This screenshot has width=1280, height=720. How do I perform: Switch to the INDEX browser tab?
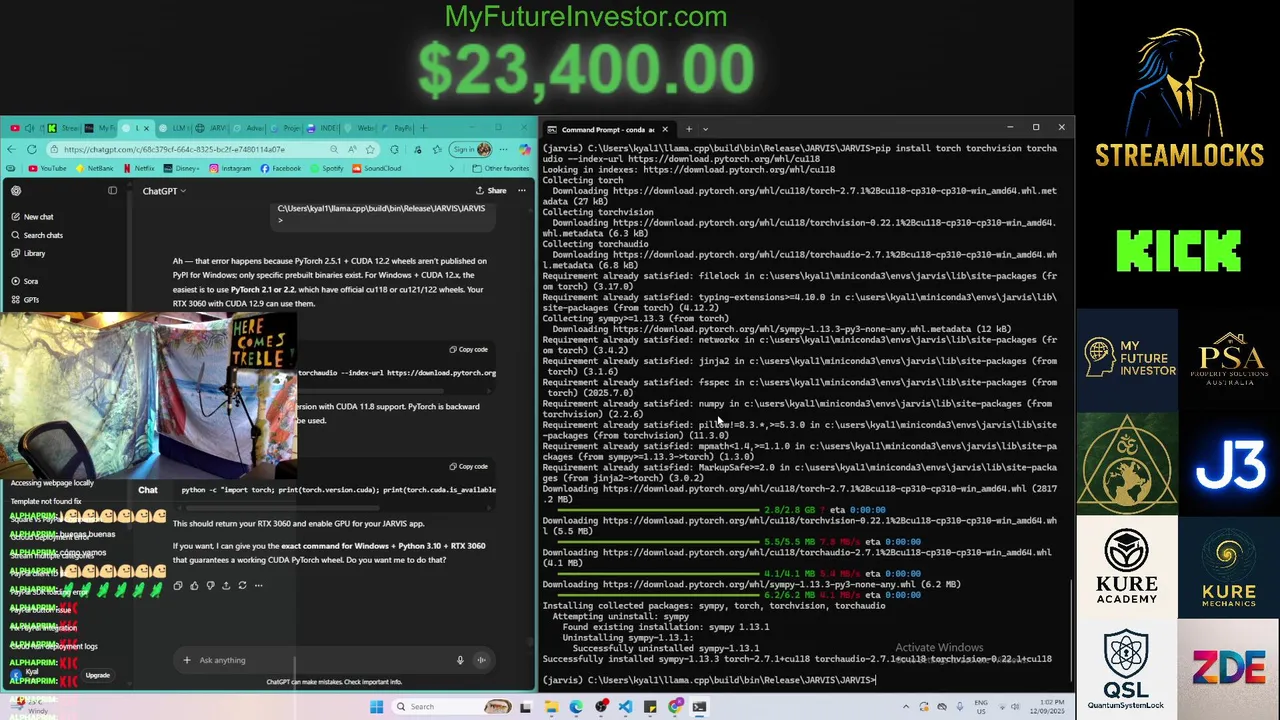point(322,128)
